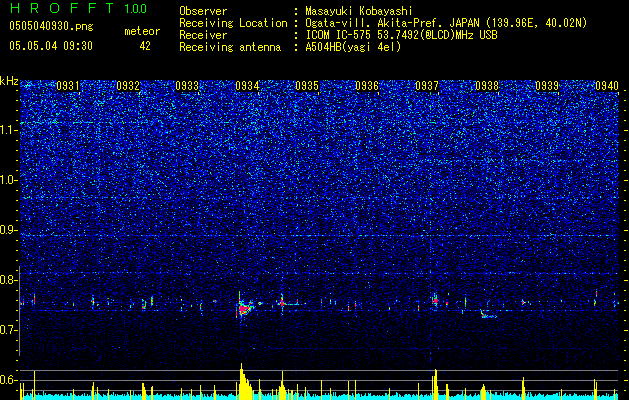Image resolution: width=629 pixels, height=400 pixels.
Task: Click the 0934 time marker
Action: pyautogui.click(x=247, y=86)
